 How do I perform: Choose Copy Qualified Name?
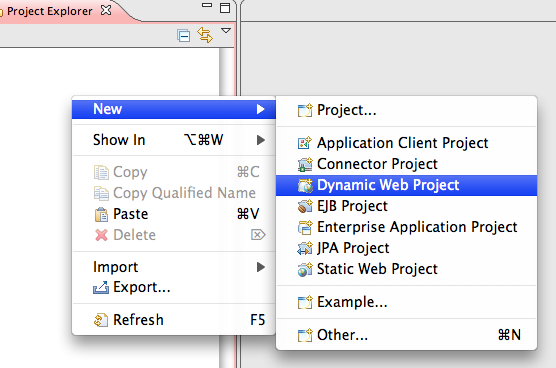174,193
